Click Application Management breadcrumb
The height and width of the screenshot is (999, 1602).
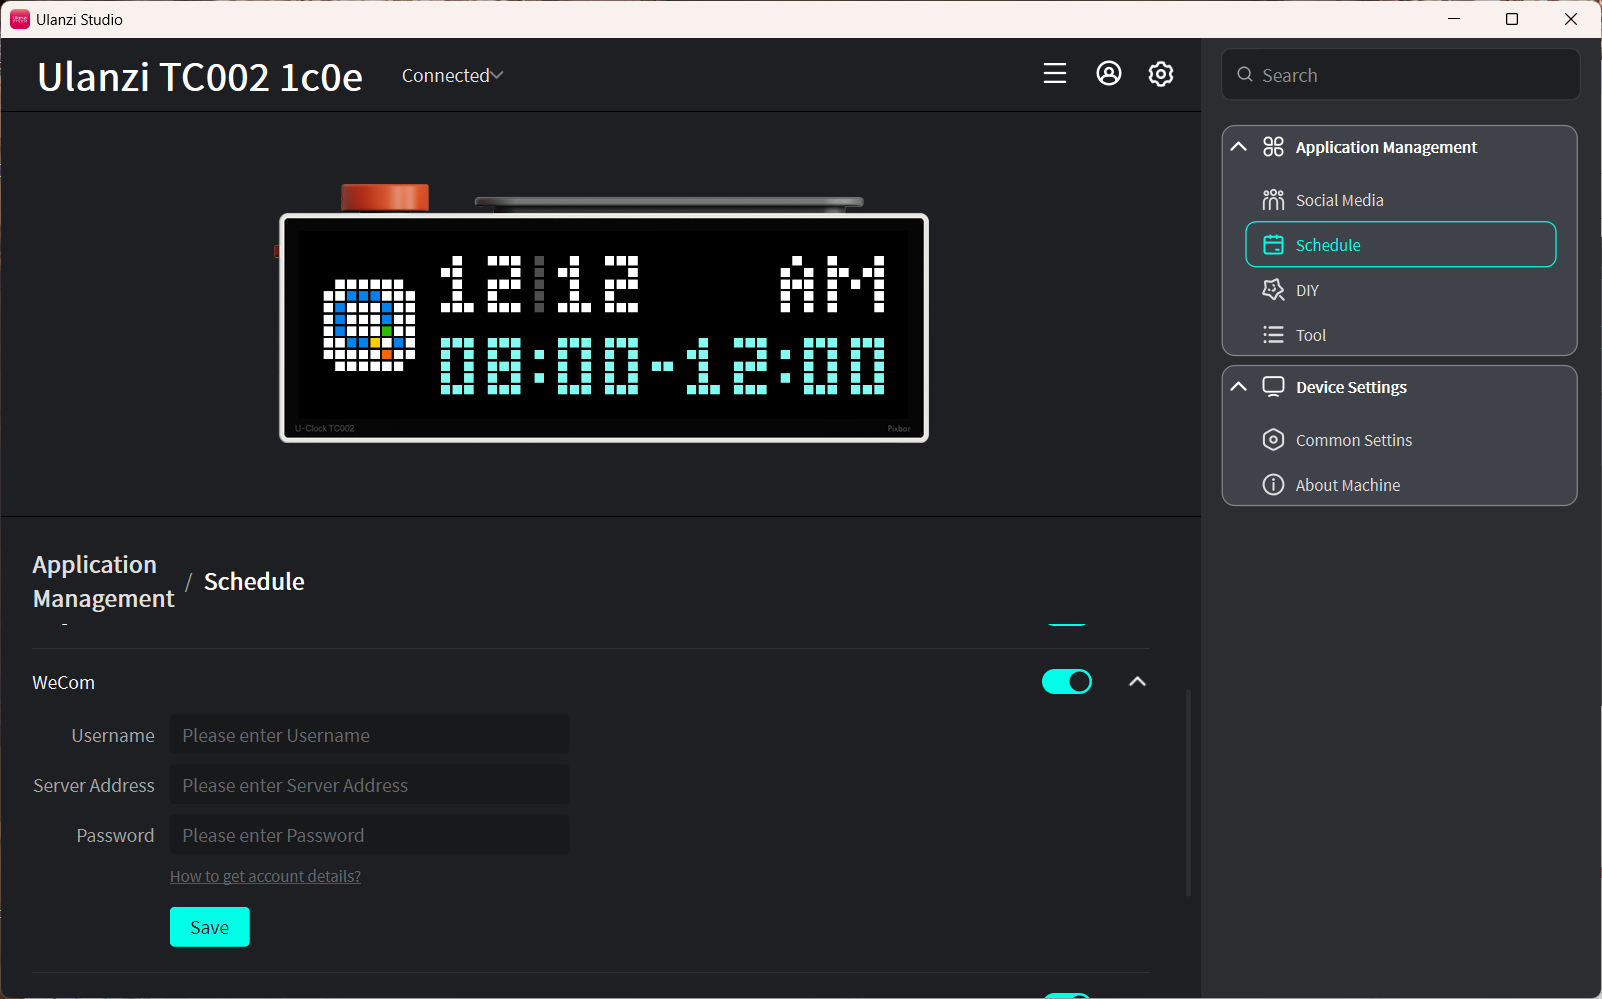(x=103, y=582)
